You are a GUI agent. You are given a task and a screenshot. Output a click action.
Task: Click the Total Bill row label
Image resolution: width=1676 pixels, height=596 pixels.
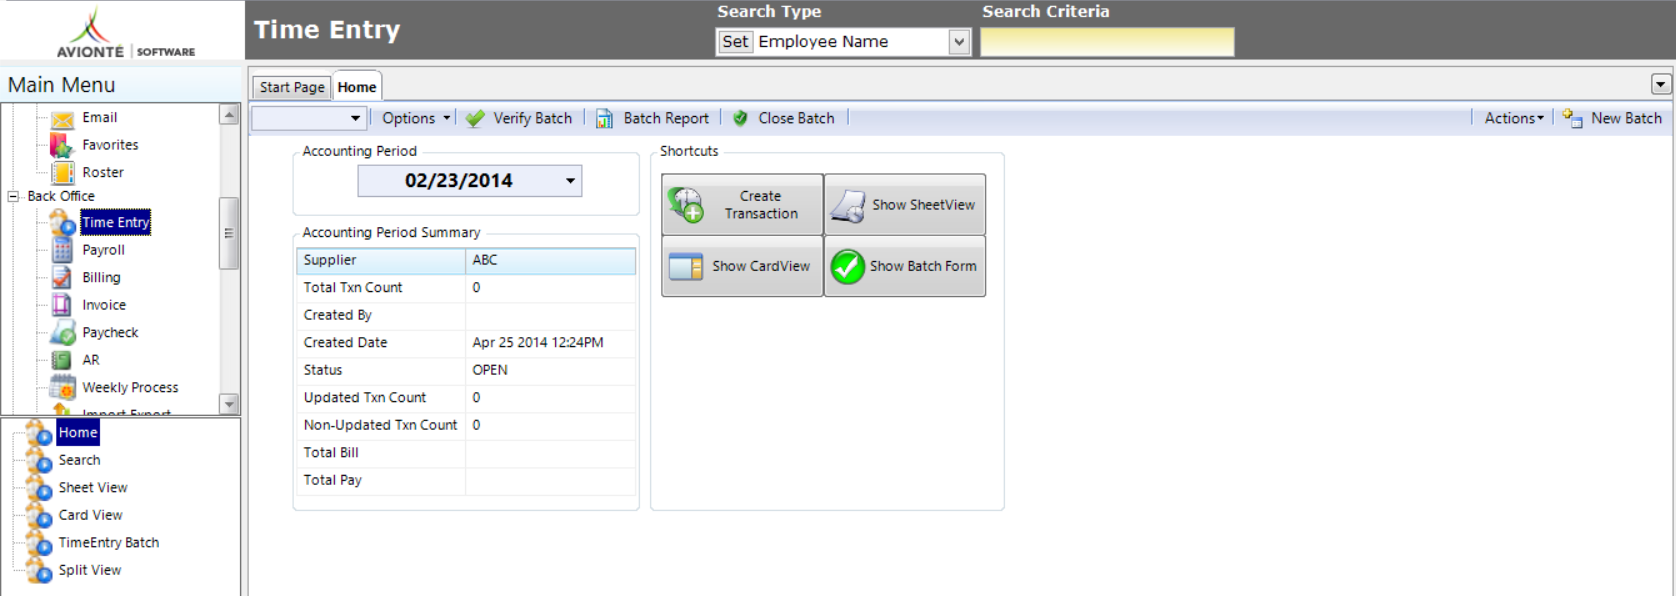pyautogui.click(x=331, y=452)
